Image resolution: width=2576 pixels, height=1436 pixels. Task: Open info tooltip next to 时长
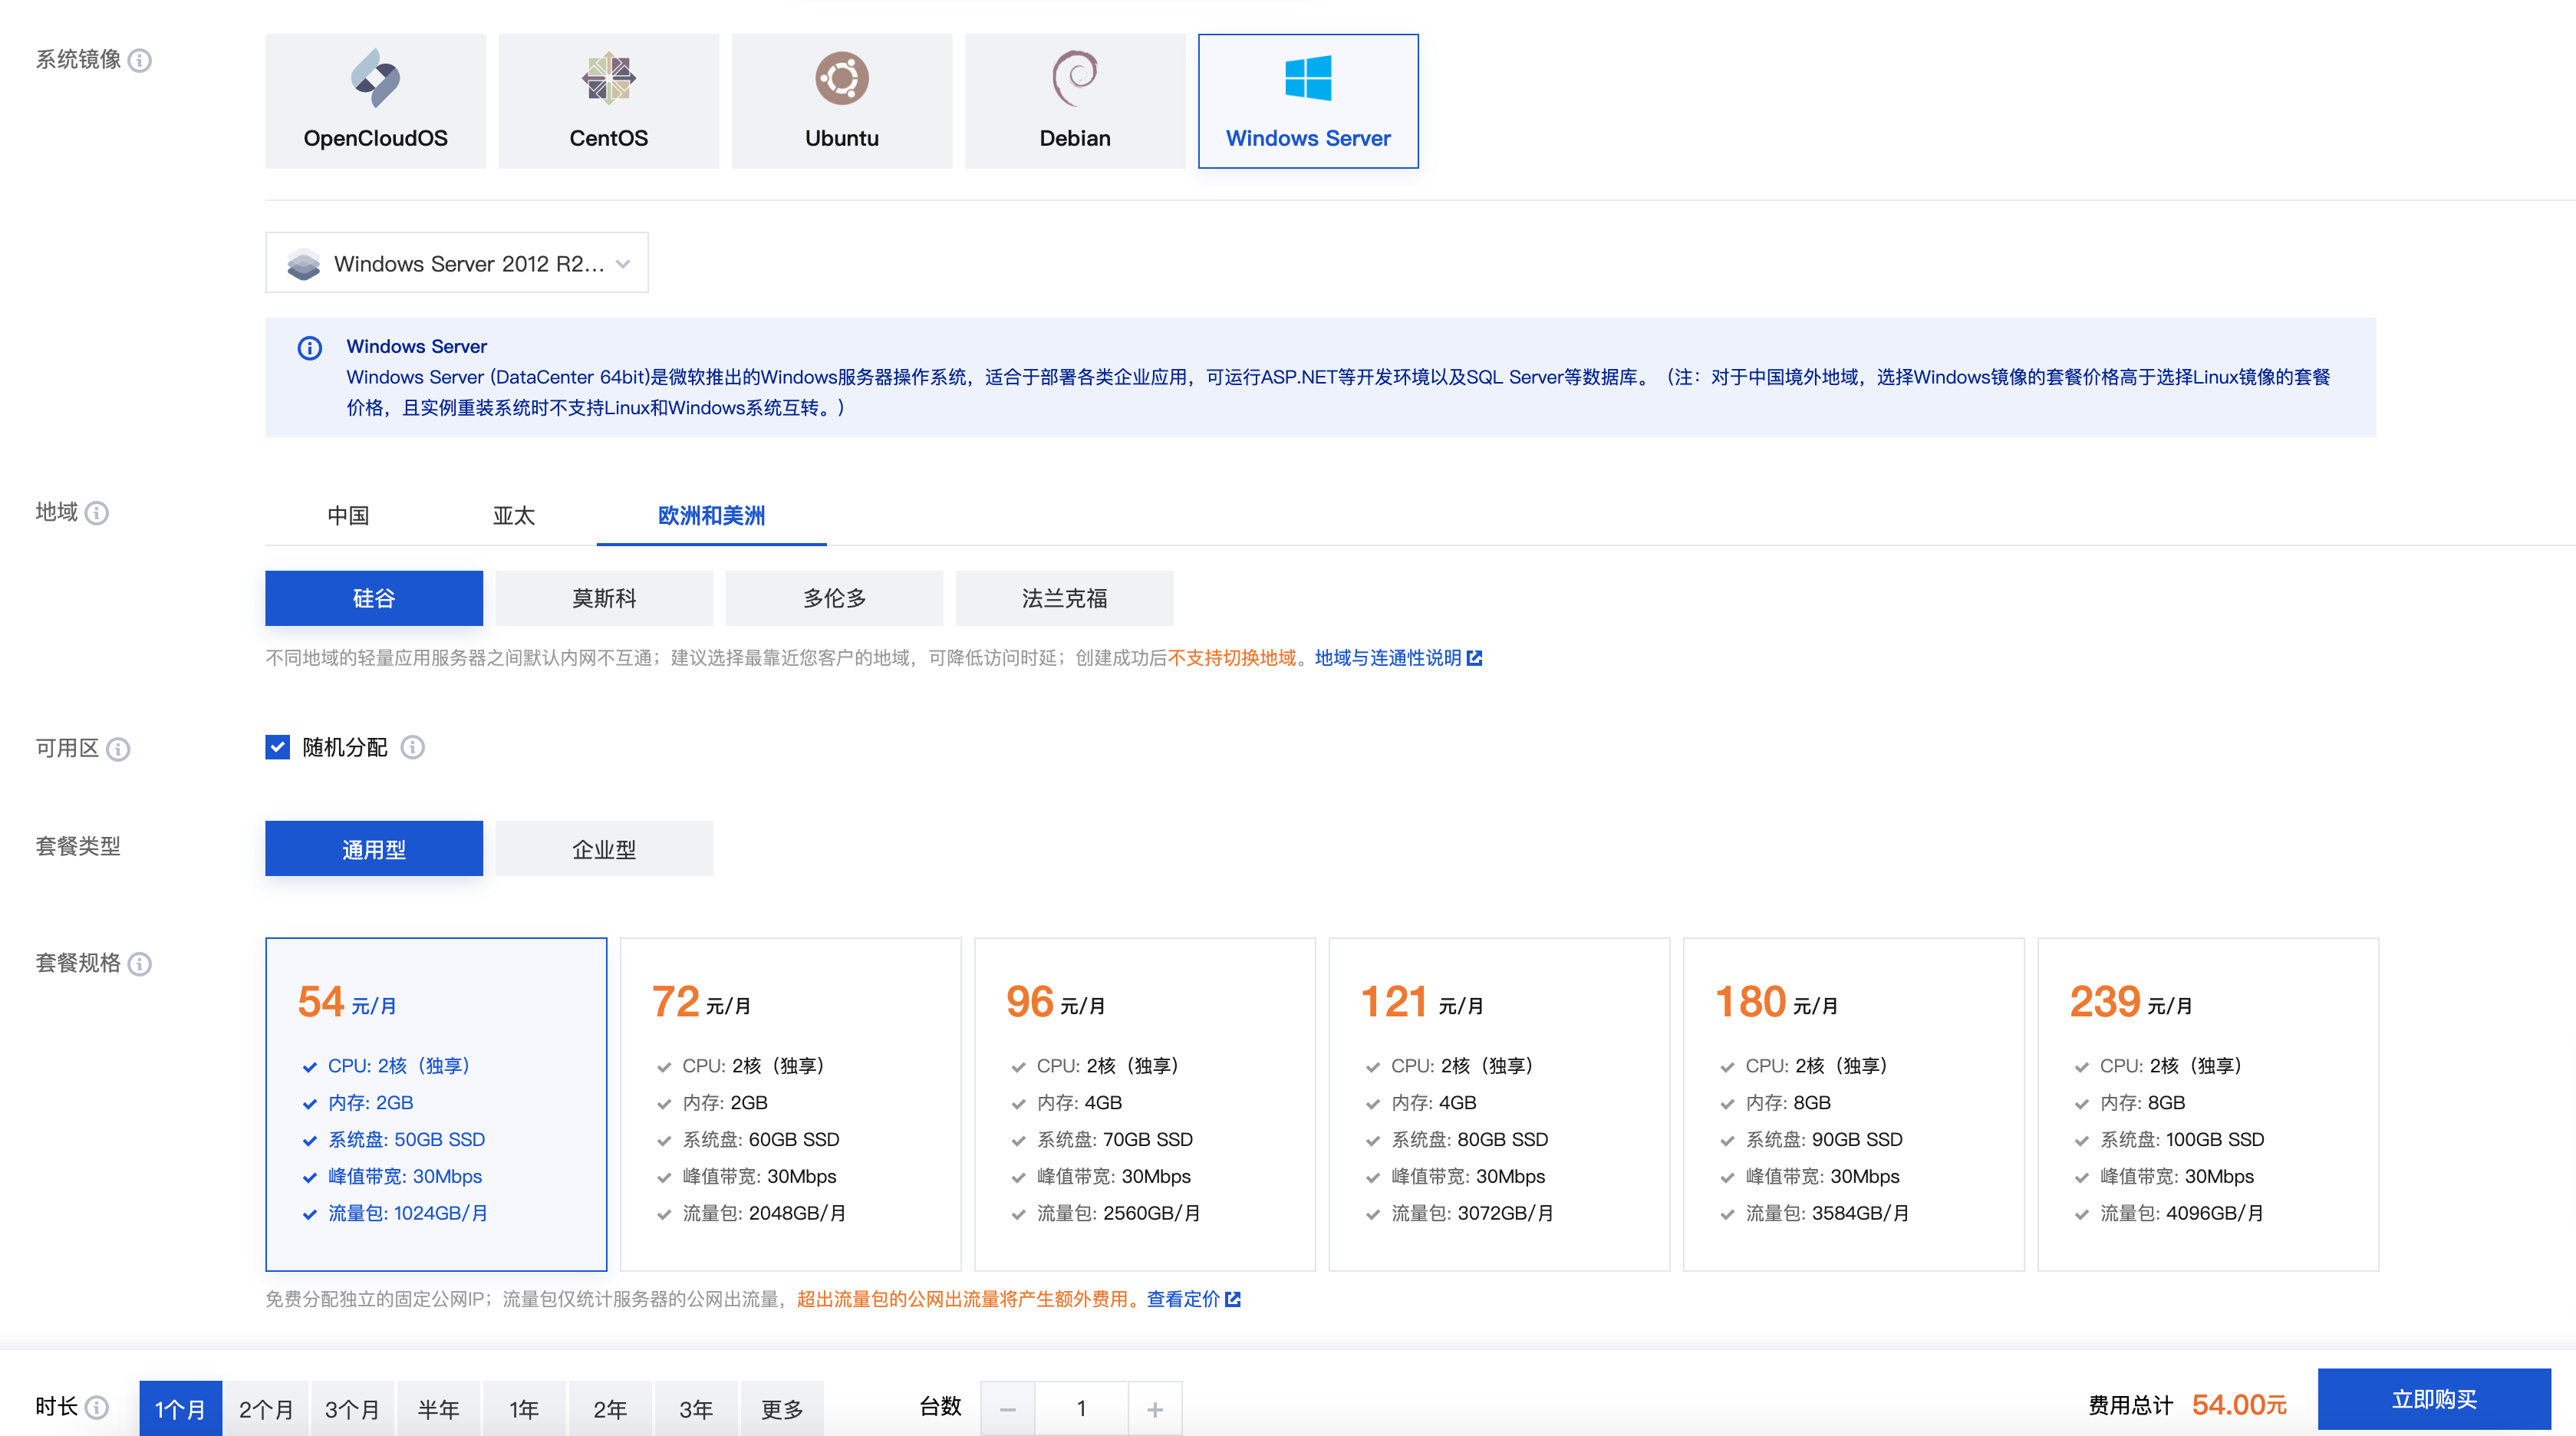click(x=97, y=1407)
